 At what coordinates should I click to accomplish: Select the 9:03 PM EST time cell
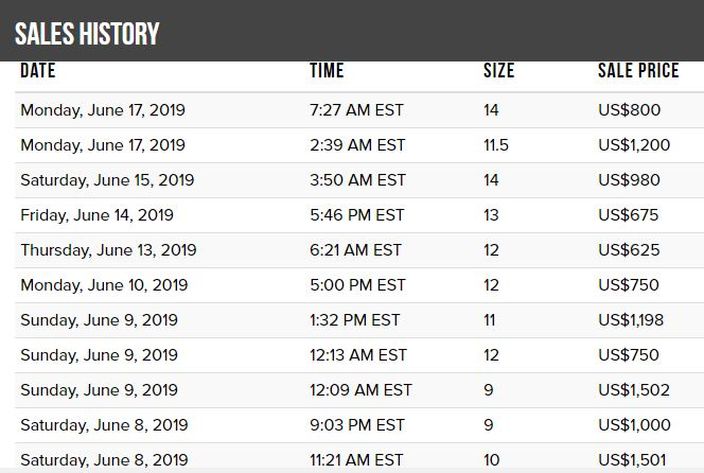click(x=357, y=425)
